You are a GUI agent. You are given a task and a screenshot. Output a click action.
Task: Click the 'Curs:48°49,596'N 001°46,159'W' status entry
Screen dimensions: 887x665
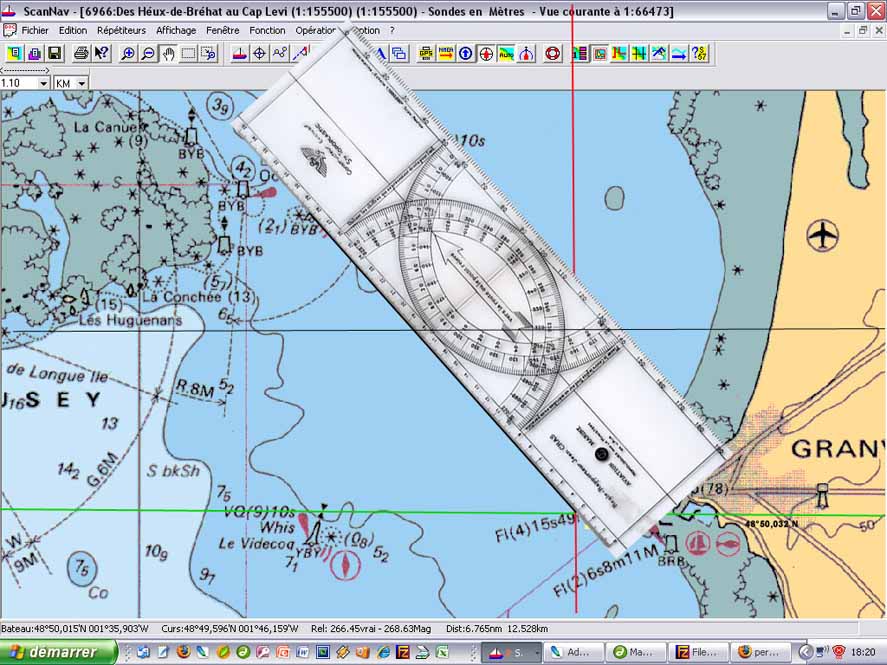point(230,628)
